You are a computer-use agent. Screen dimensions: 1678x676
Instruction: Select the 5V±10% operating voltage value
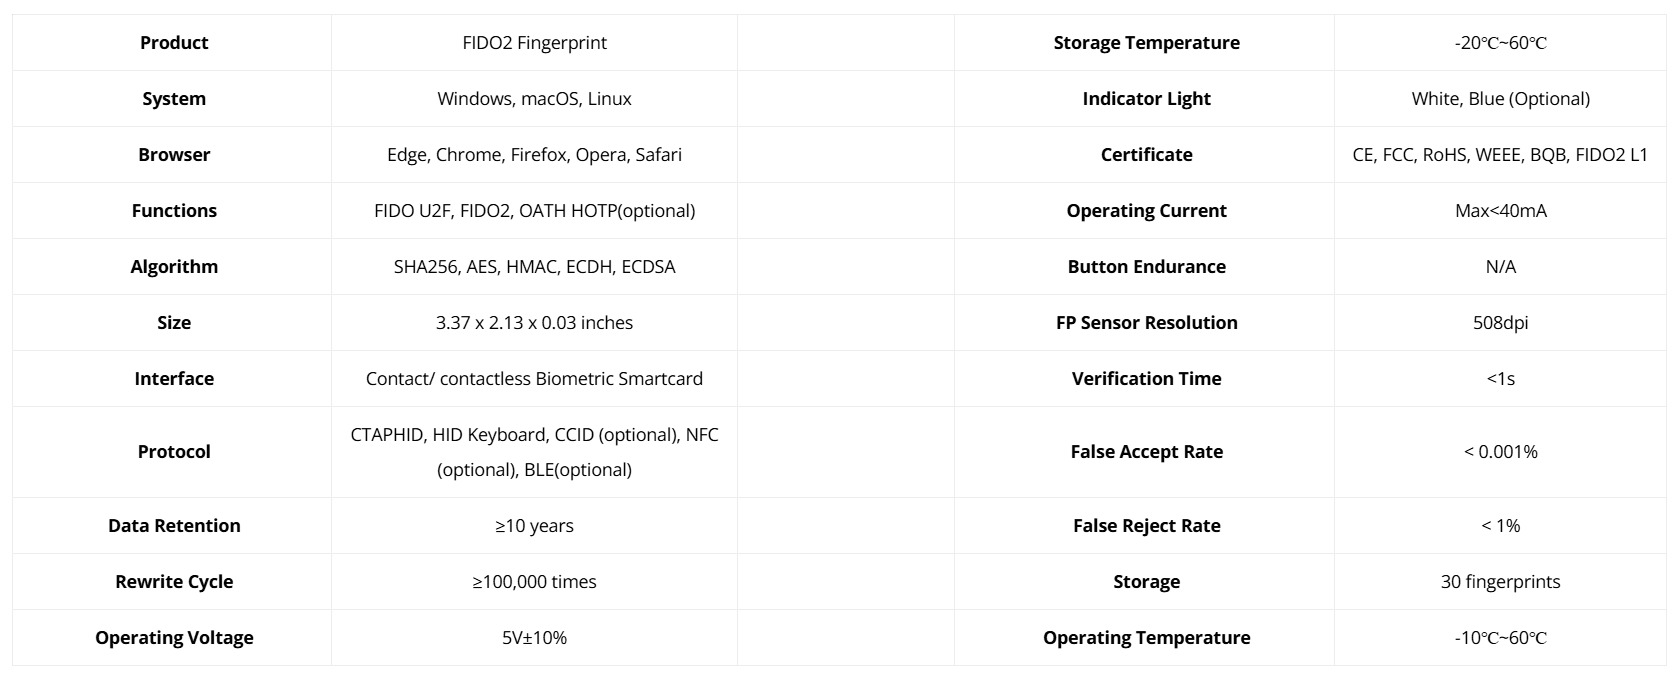pyautogui.click(x=534, y=638)
